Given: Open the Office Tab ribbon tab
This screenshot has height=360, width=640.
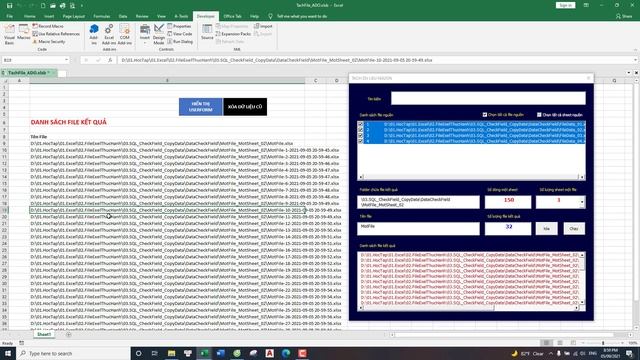Looking at the screenshot, I should 232,16.
